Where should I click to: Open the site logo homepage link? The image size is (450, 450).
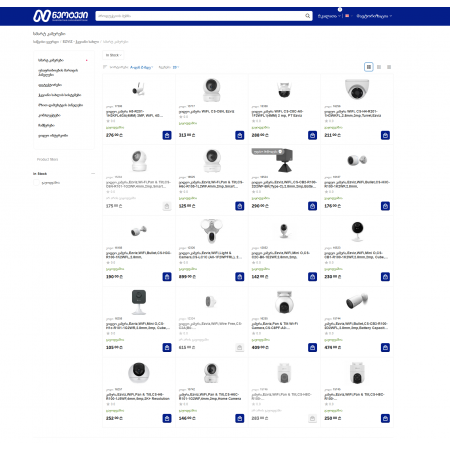pyautogui.click(x=60, y=16)
